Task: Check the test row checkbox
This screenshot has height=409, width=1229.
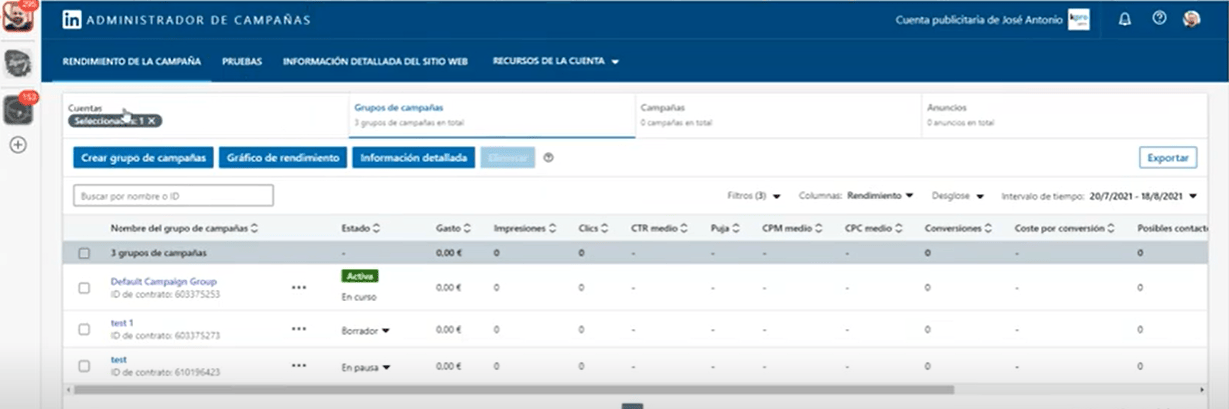Action: coord(84,365)
